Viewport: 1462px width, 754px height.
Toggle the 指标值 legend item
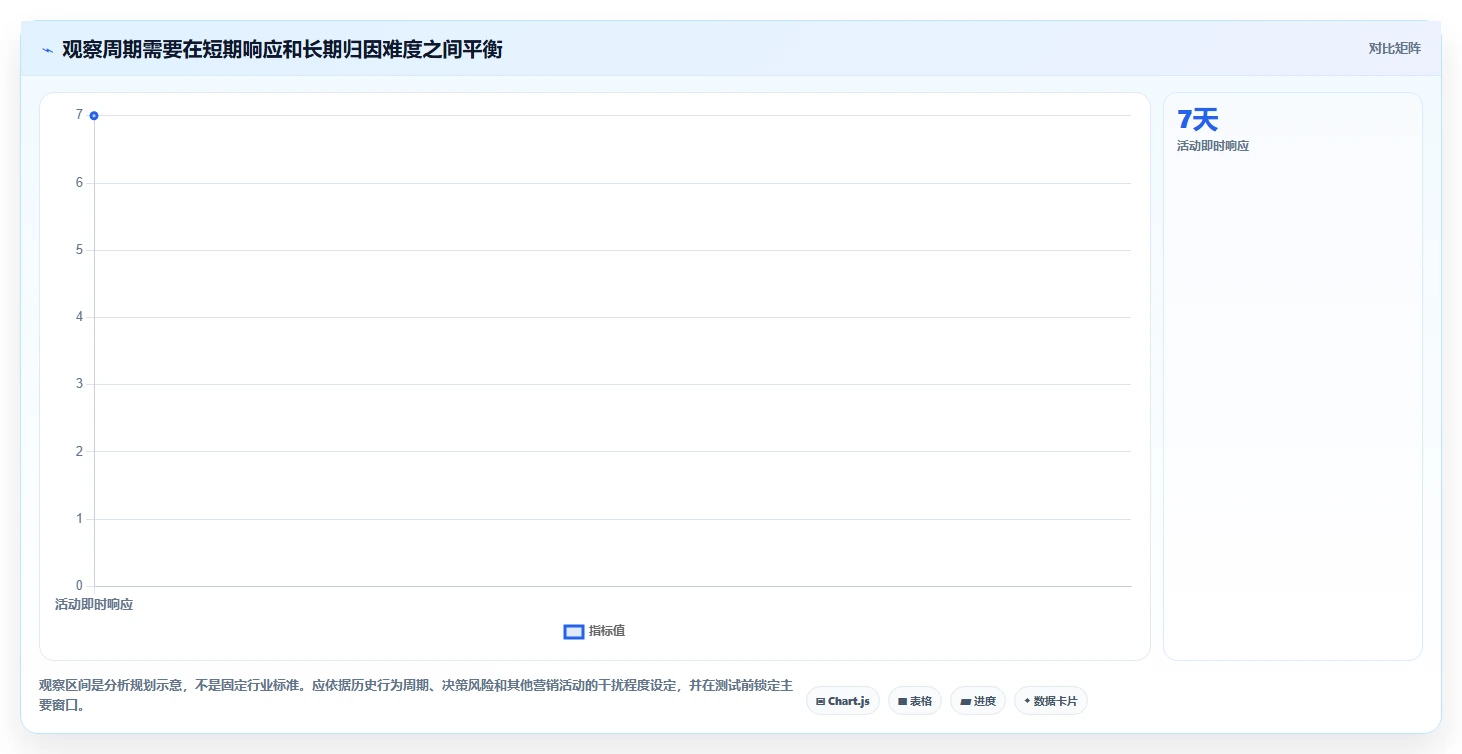pyautogui.click(x=595, y=631)
